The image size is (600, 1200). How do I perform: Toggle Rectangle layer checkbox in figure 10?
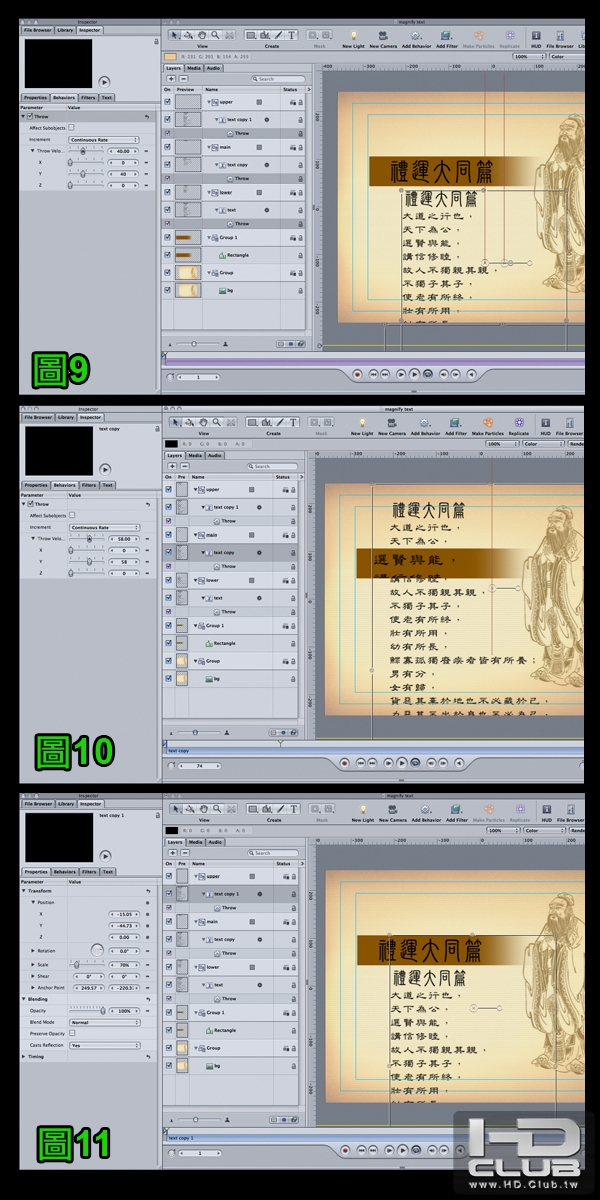[168, 643]
